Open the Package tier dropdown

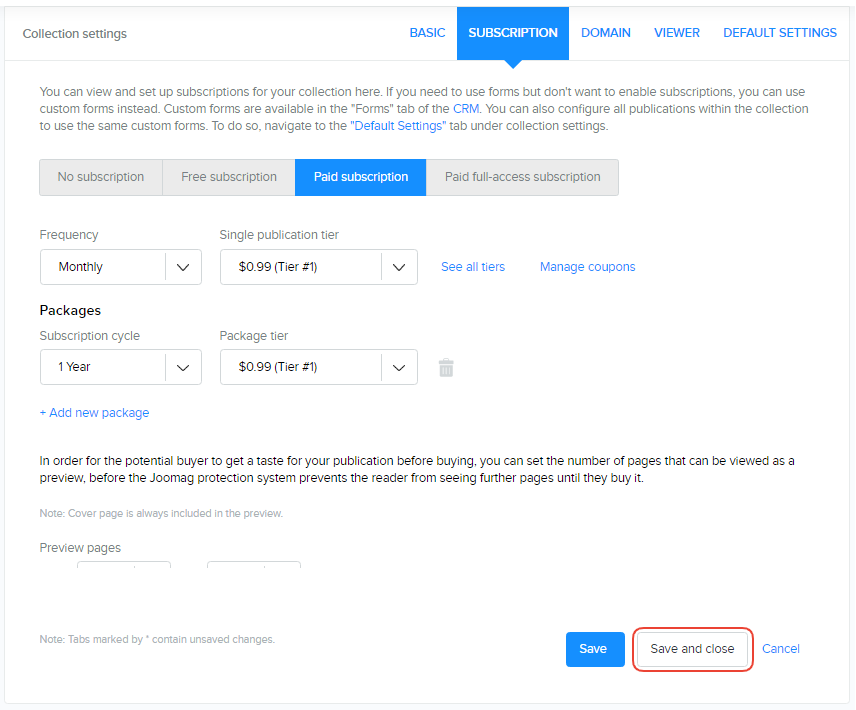[x=318, y=367]
